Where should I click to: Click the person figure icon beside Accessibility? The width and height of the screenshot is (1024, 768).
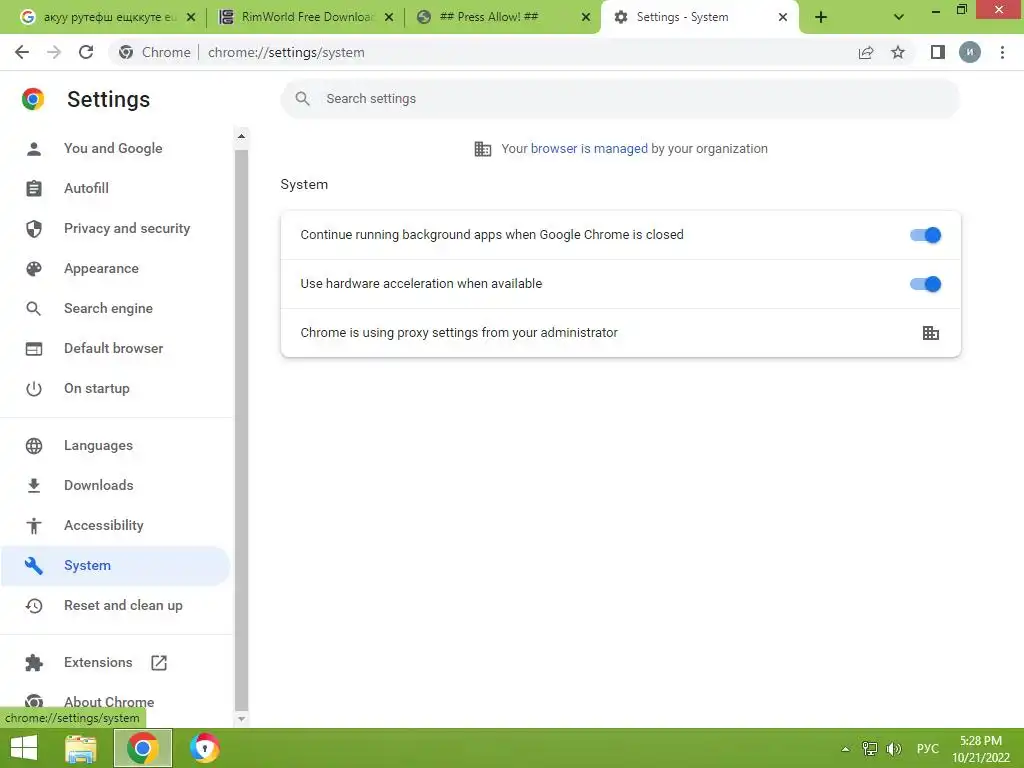coord(34,526)
